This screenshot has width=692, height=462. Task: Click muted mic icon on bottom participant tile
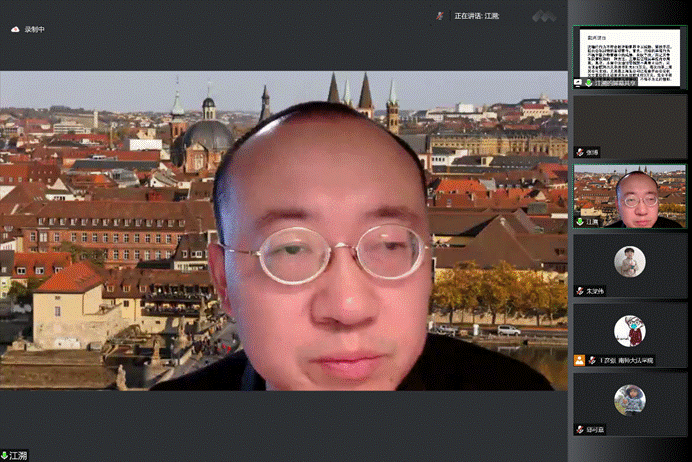tap(580, 429)
